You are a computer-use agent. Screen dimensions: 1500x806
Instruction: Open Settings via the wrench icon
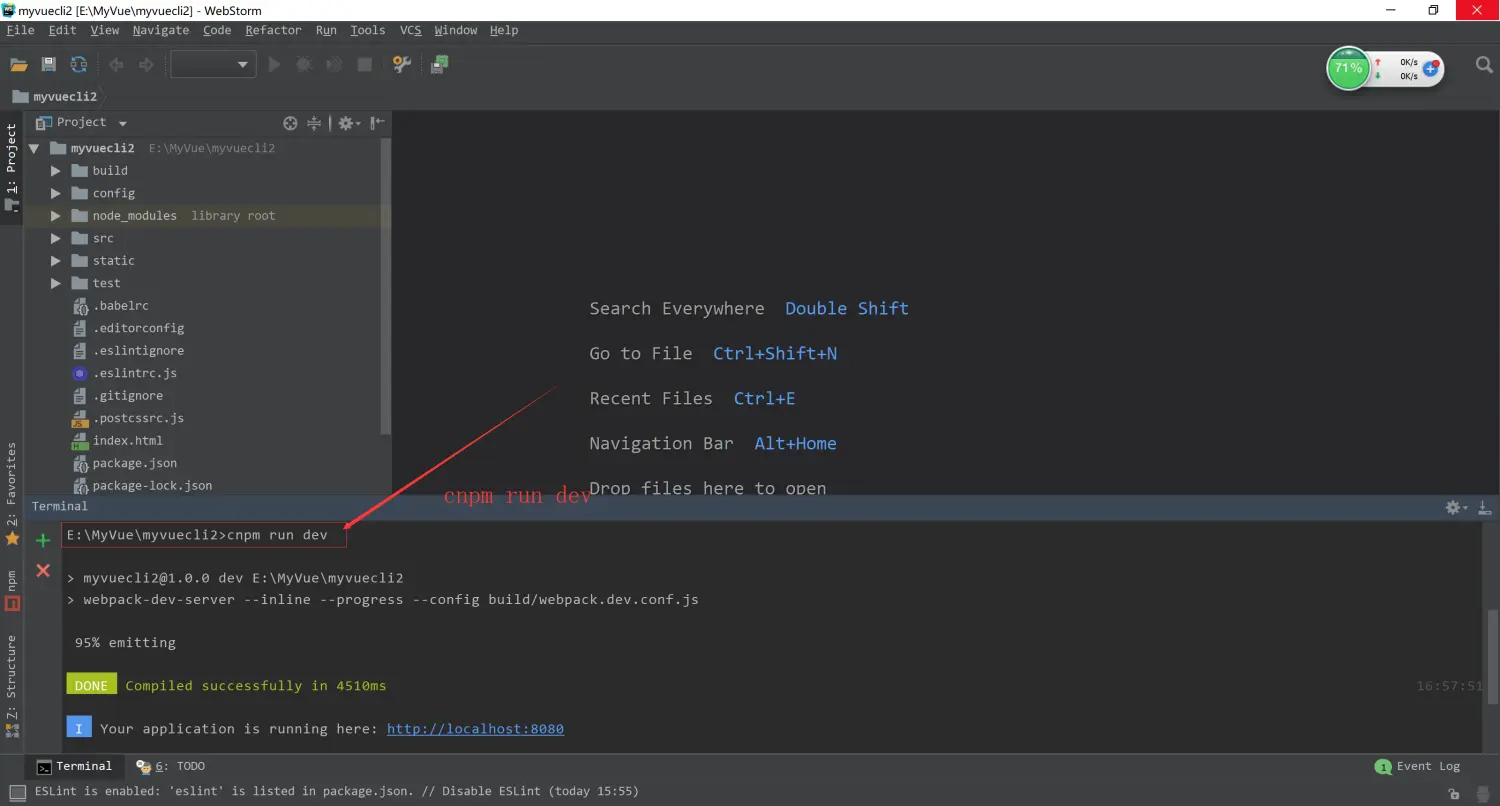coord(402,65)
